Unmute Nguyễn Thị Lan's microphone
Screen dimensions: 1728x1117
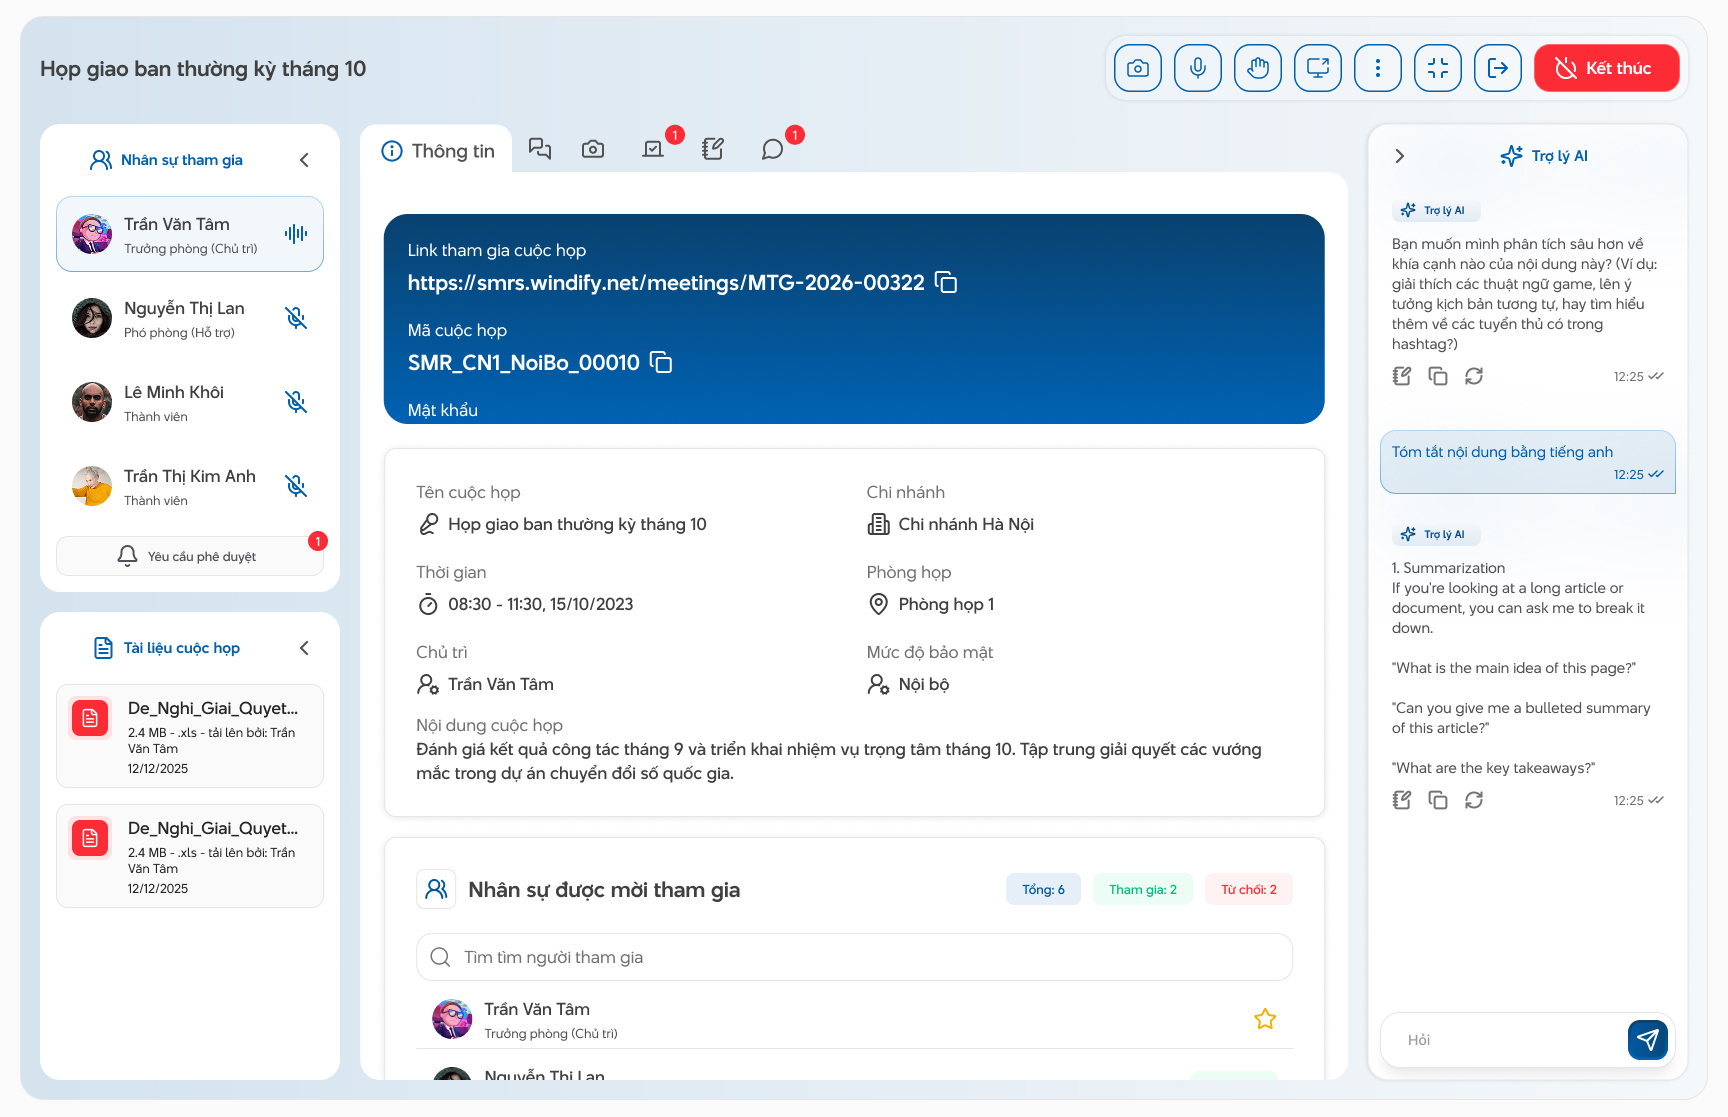296,318
